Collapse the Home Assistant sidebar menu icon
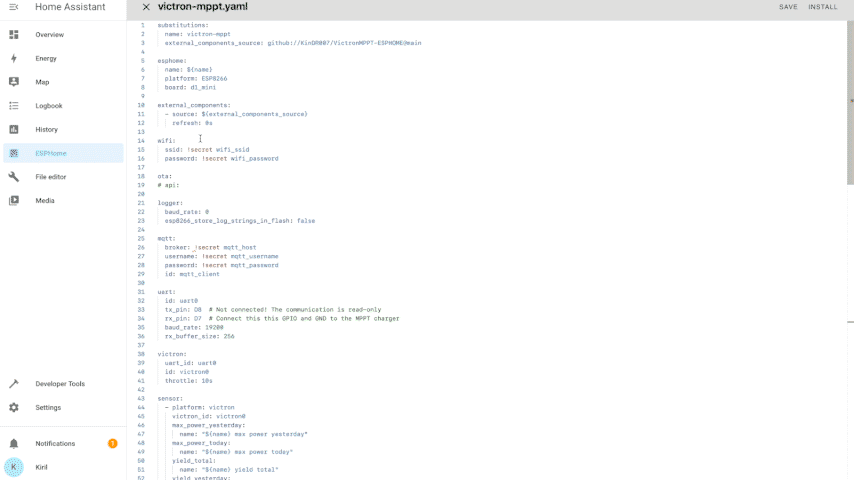The height and width of the screenshot is (480, 854). (14, 7)
